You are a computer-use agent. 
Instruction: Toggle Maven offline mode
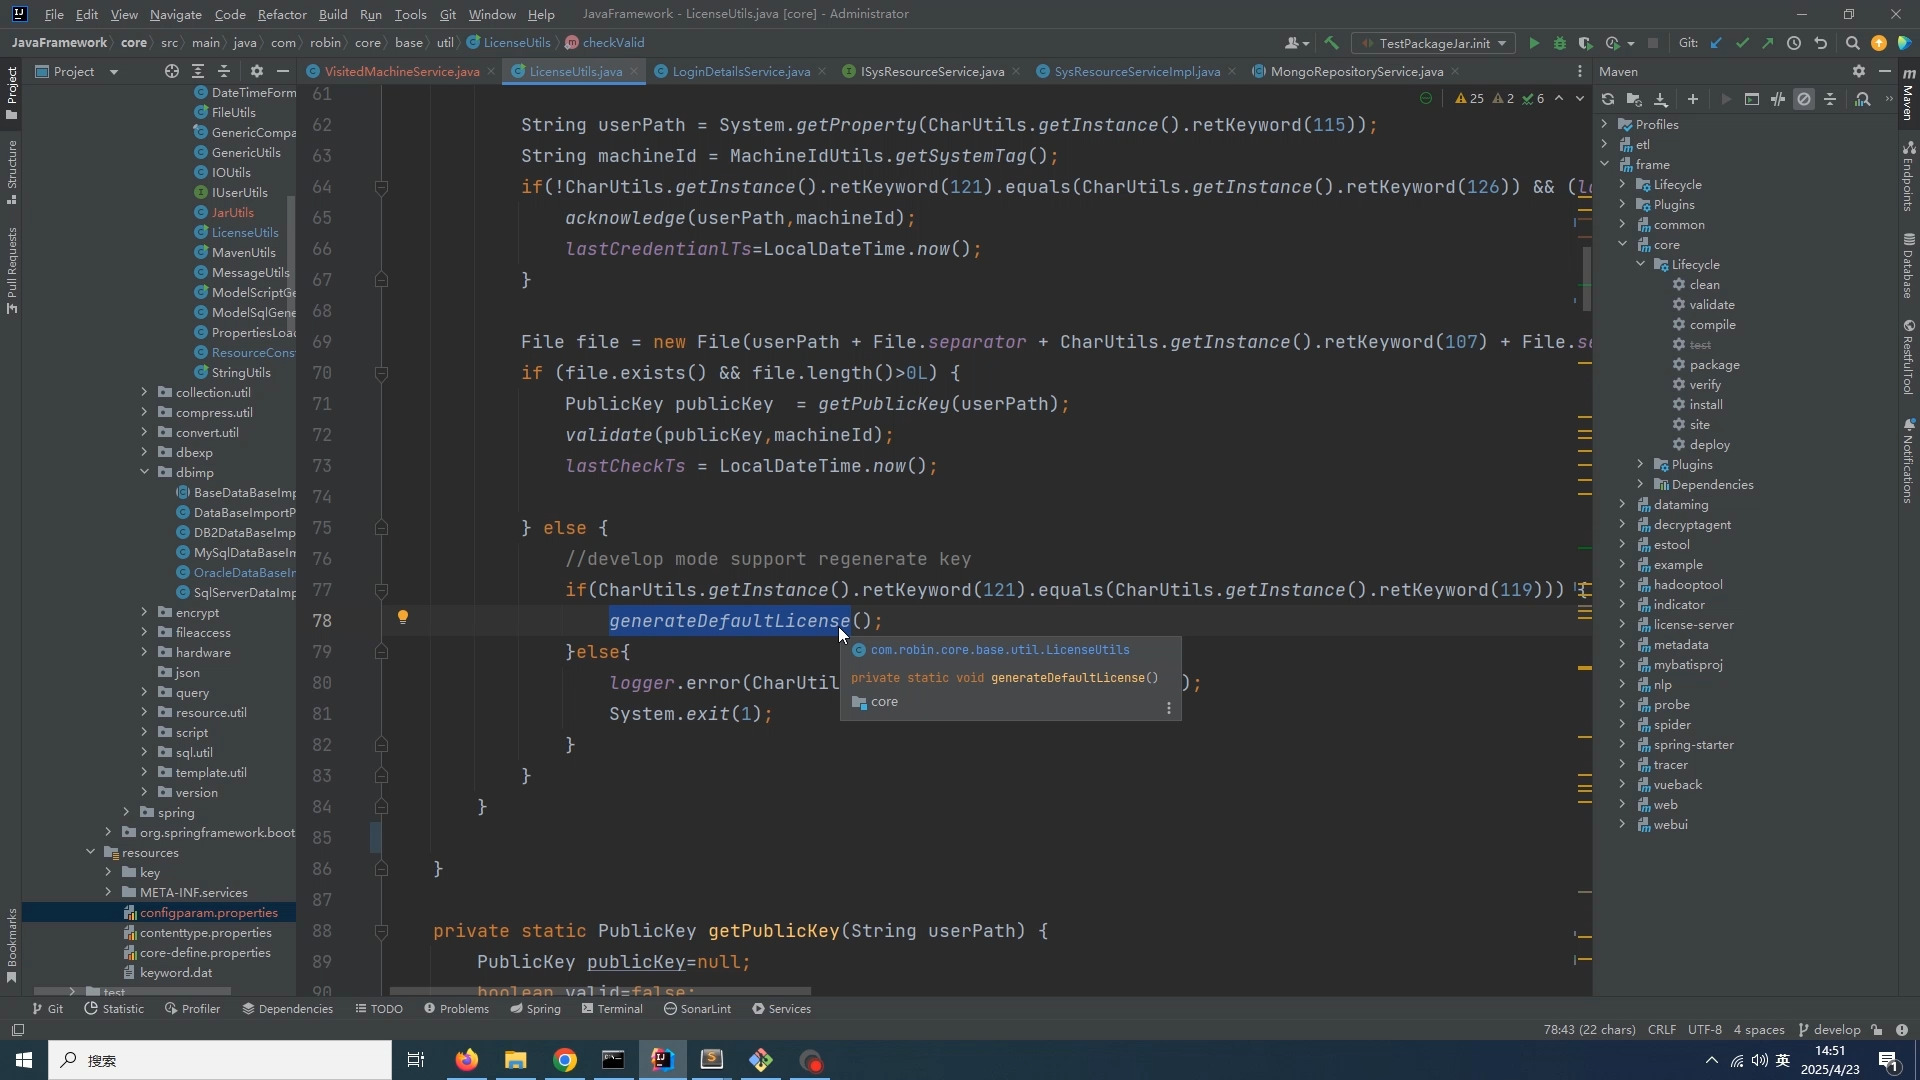click(x=1778, y=99)
